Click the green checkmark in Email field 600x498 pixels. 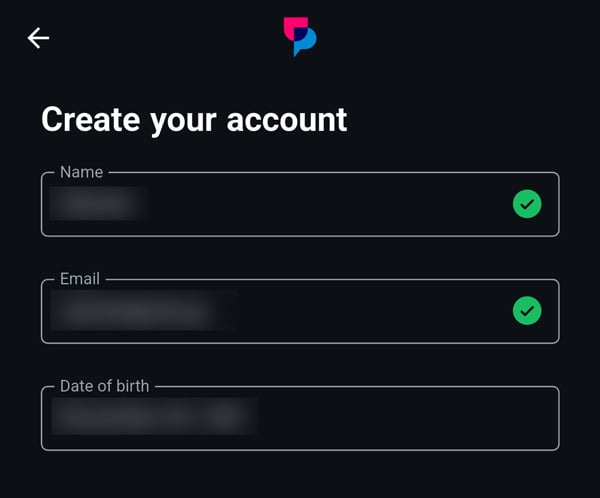(527, 311)
